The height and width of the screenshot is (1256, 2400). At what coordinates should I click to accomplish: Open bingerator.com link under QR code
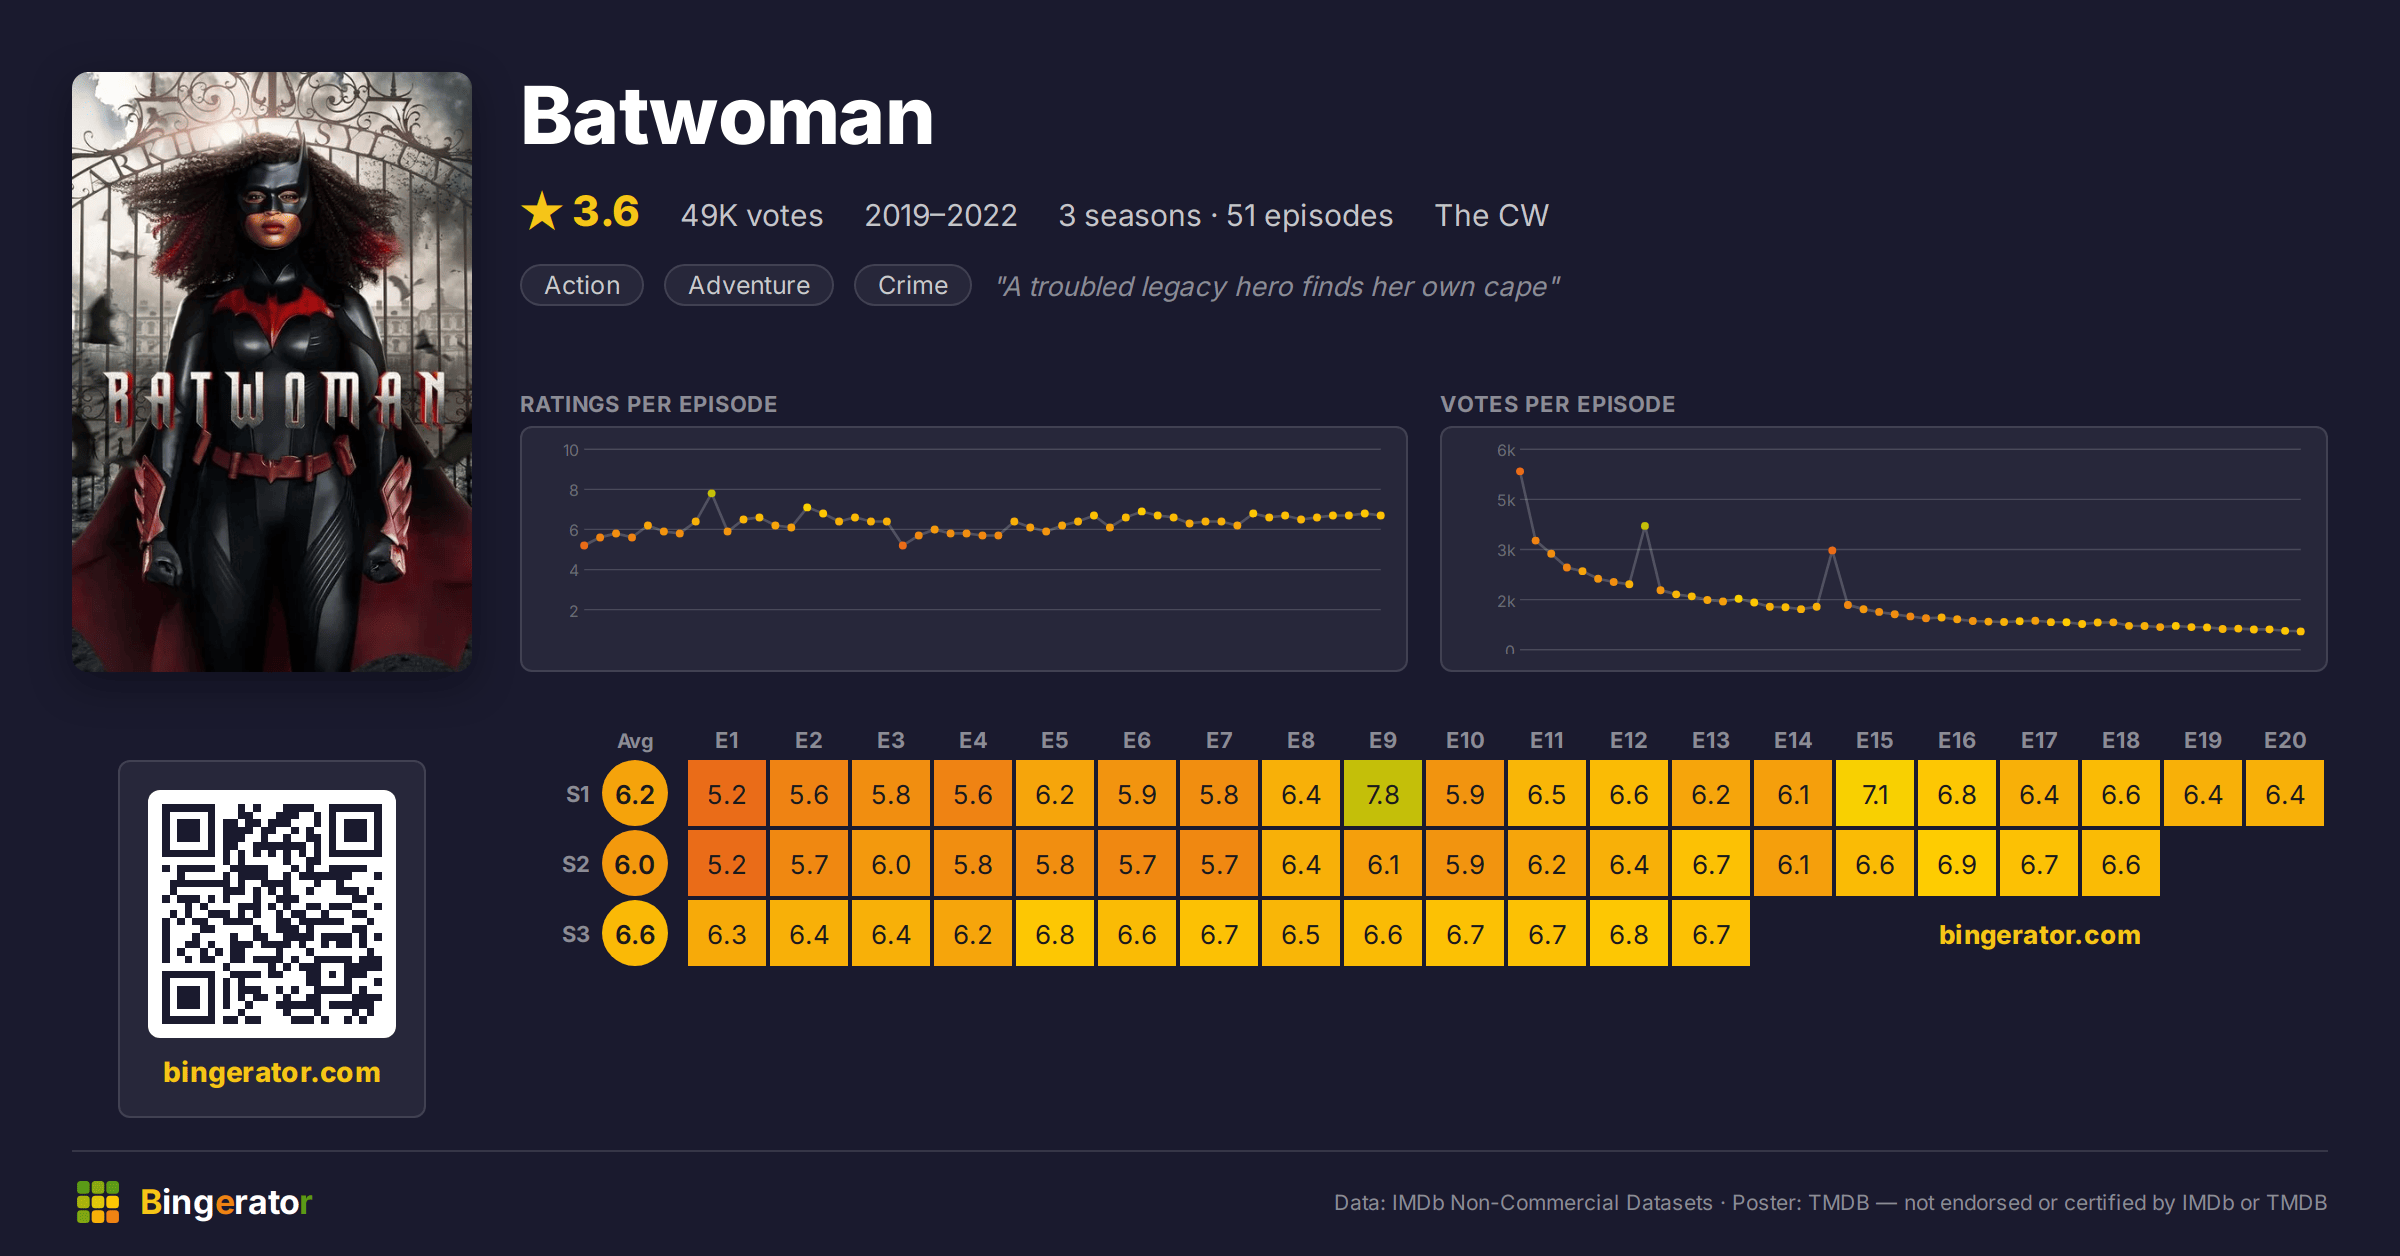click(x=272, y=1072)
